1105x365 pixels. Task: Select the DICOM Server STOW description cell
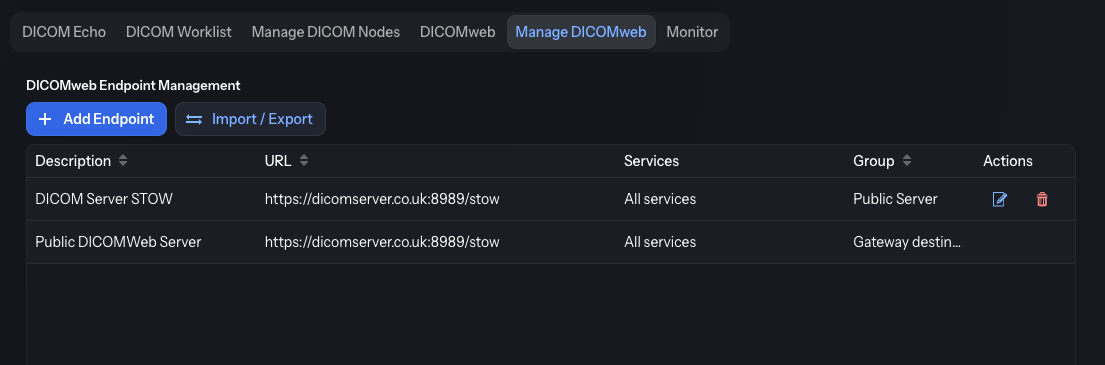click(104, 199)
